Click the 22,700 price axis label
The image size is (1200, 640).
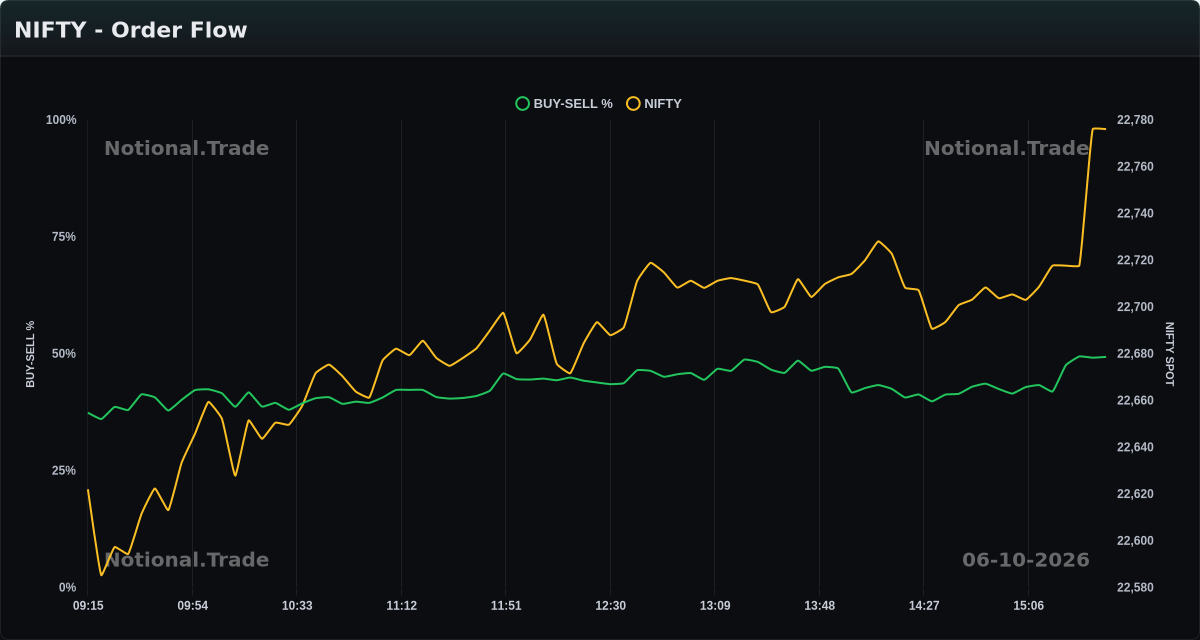coord(1135,307)
